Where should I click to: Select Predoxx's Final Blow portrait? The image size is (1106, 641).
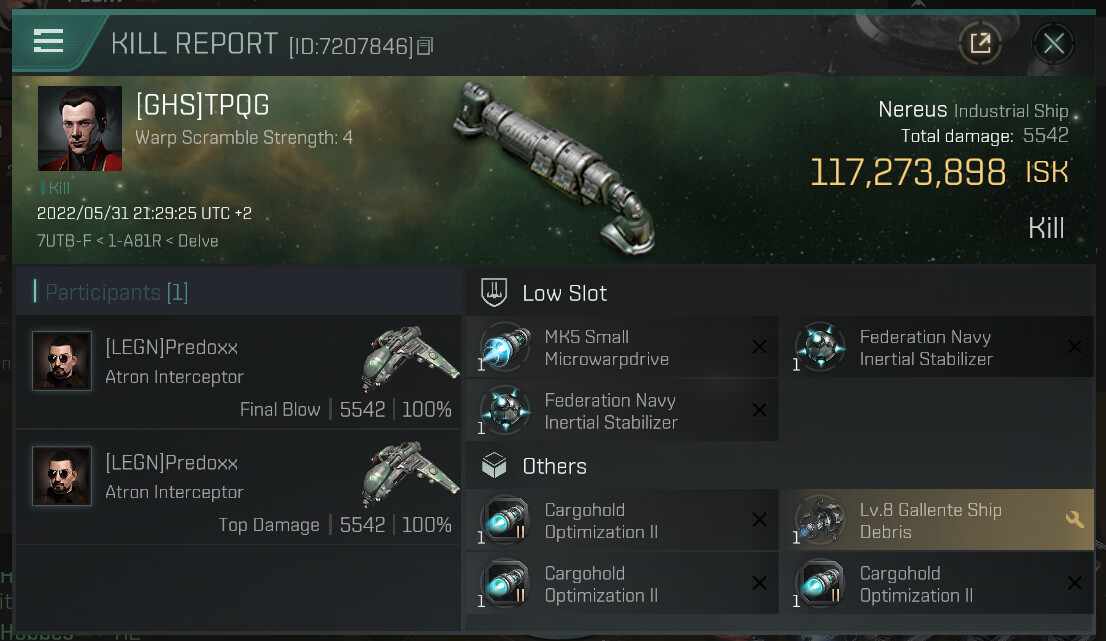(62, 361)
